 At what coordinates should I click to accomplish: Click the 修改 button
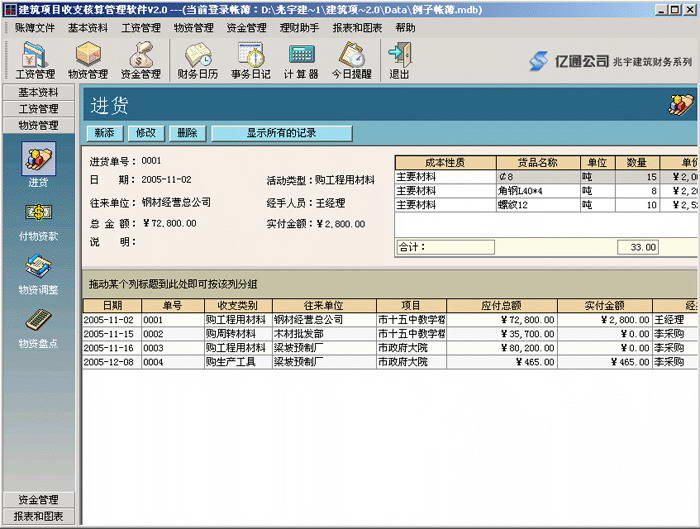(146, 133)
